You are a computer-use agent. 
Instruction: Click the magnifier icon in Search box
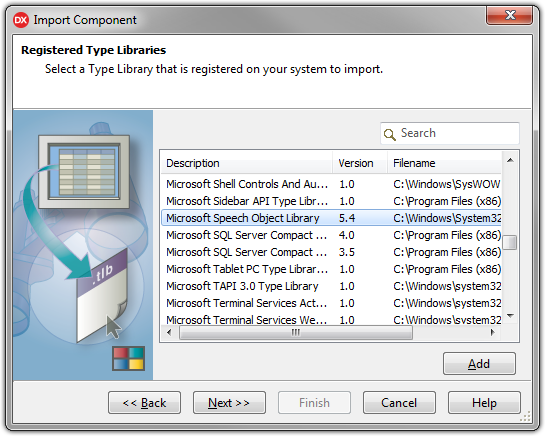[389, 134]
